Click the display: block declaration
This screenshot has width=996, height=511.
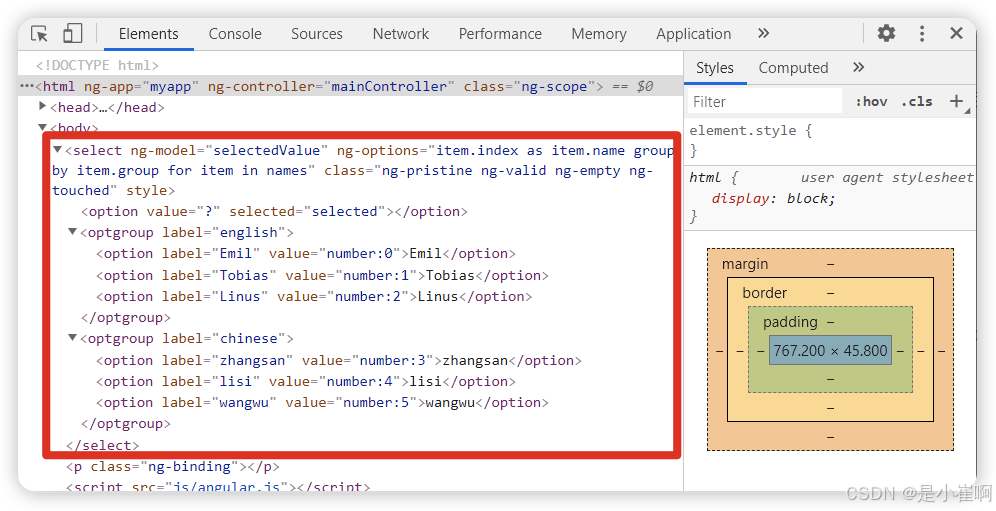(x=773, y=198)
